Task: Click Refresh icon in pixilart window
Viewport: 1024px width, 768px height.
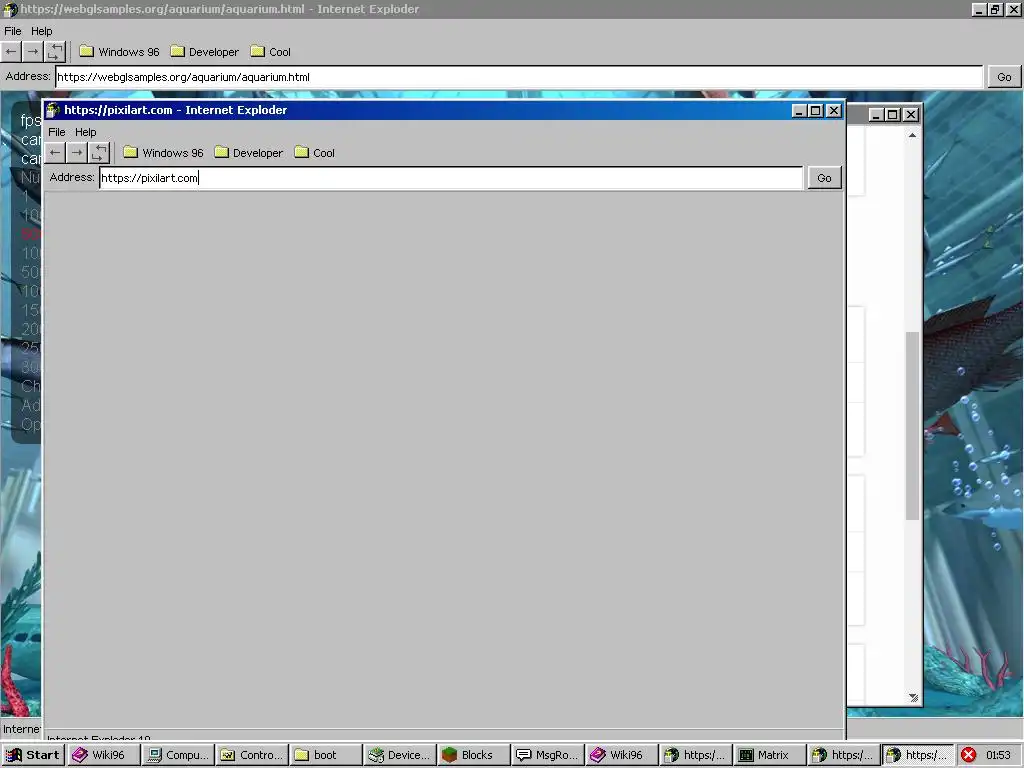Action: point(99,153)
